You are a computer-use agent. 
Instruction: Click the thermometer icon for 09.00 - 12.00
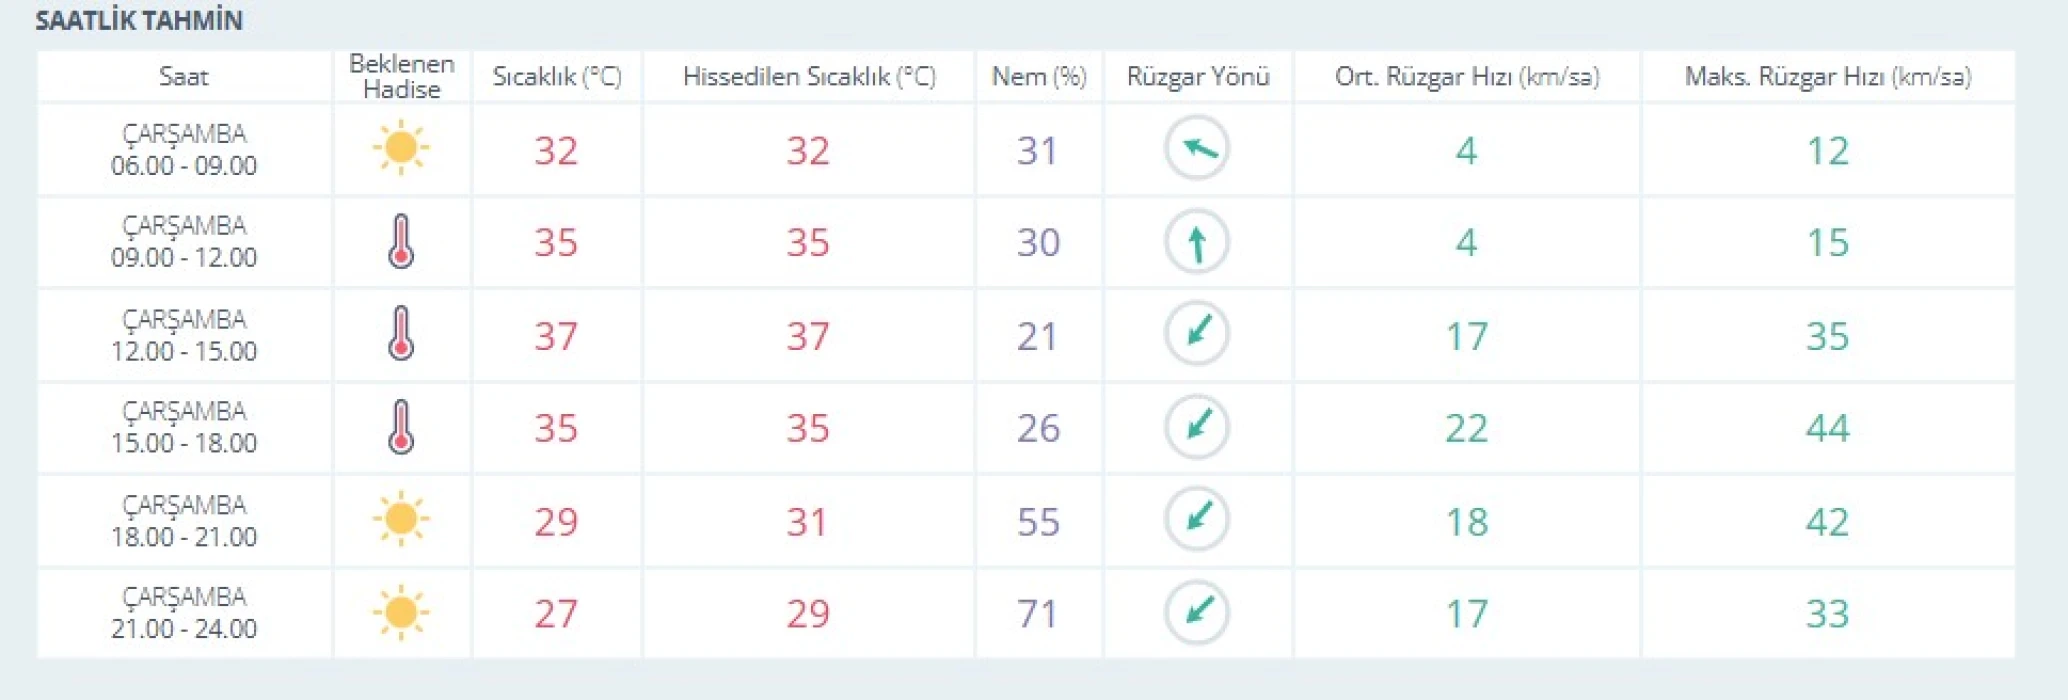(401, 241)
